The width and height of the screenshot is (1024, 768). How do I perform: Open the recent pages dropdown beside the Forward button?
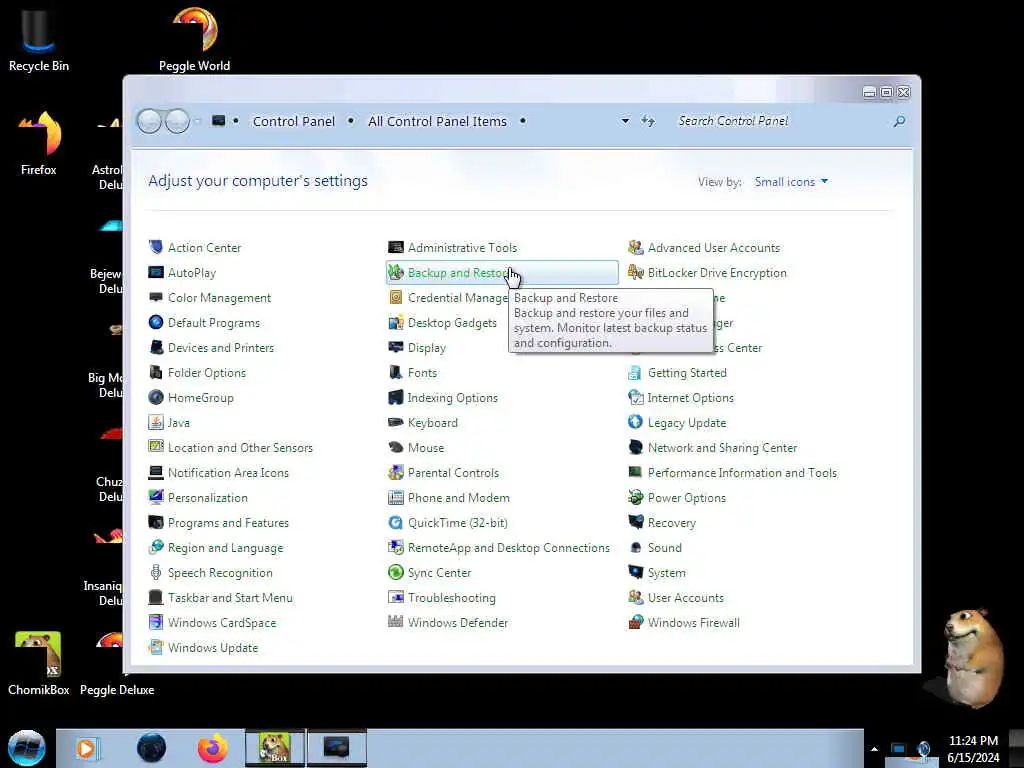click(197, 121)
